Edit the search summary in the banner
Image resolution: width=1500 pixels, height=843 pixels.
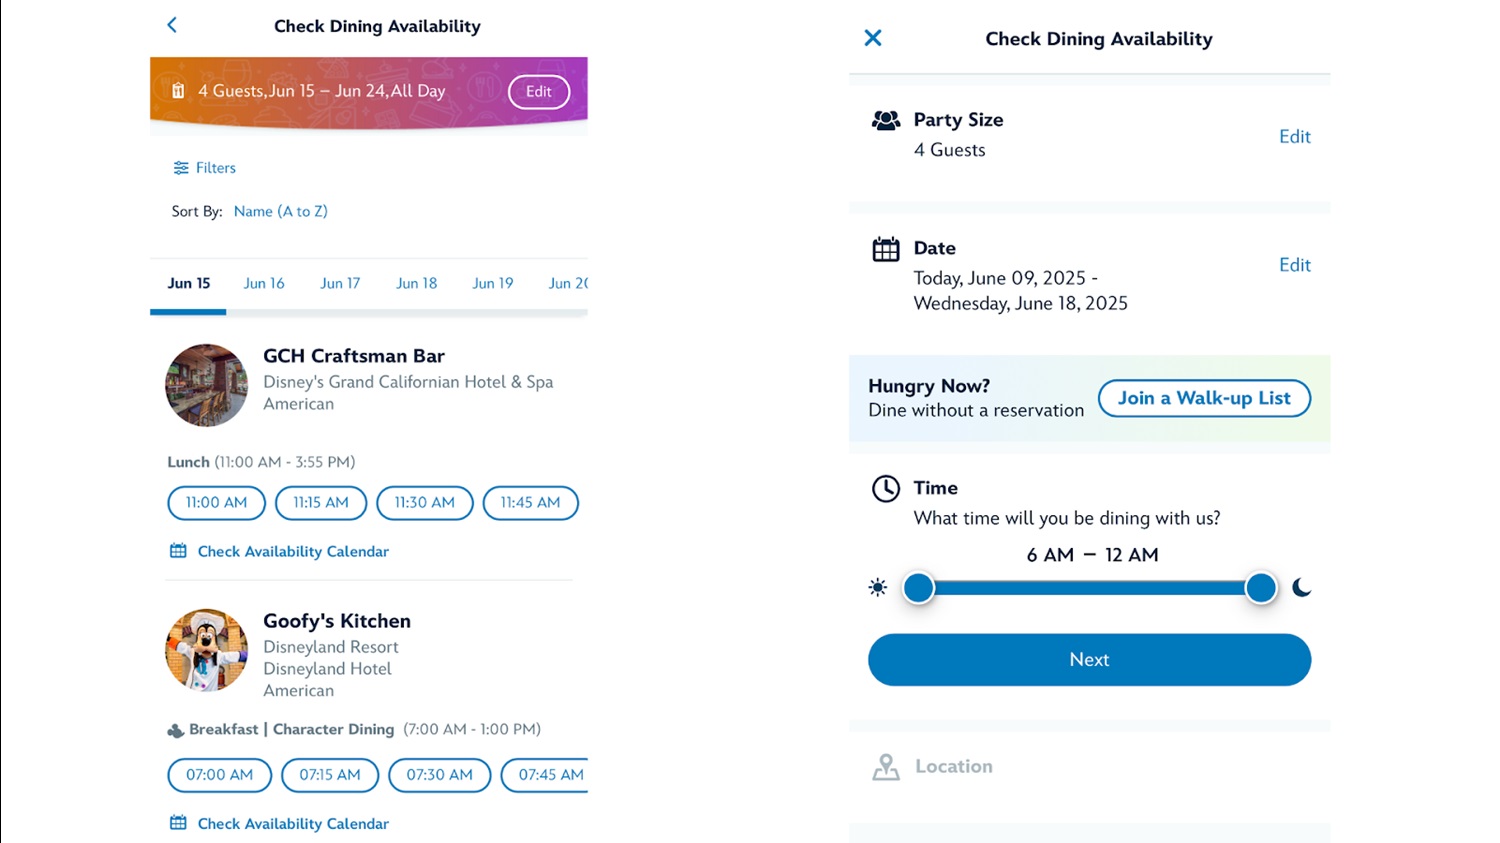538,92
